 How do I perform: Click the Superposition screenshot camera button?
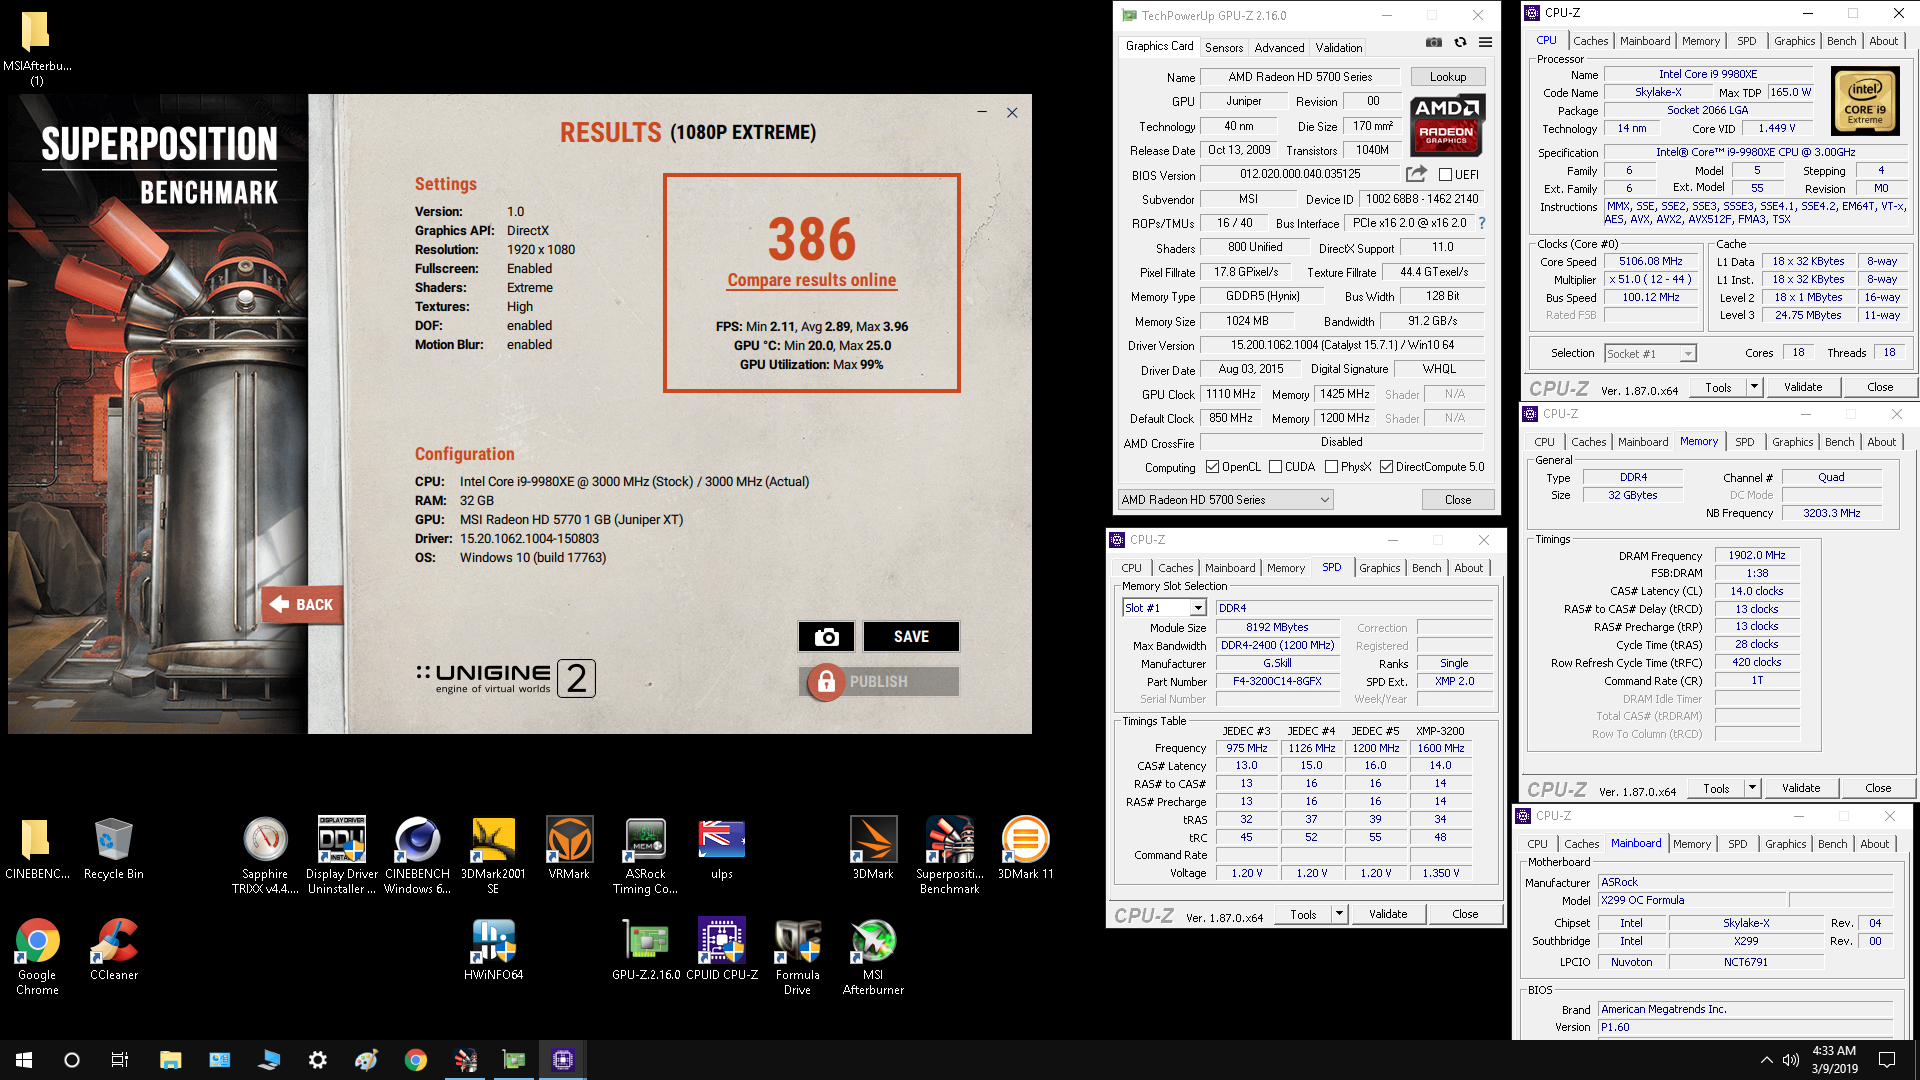point(826,637)
